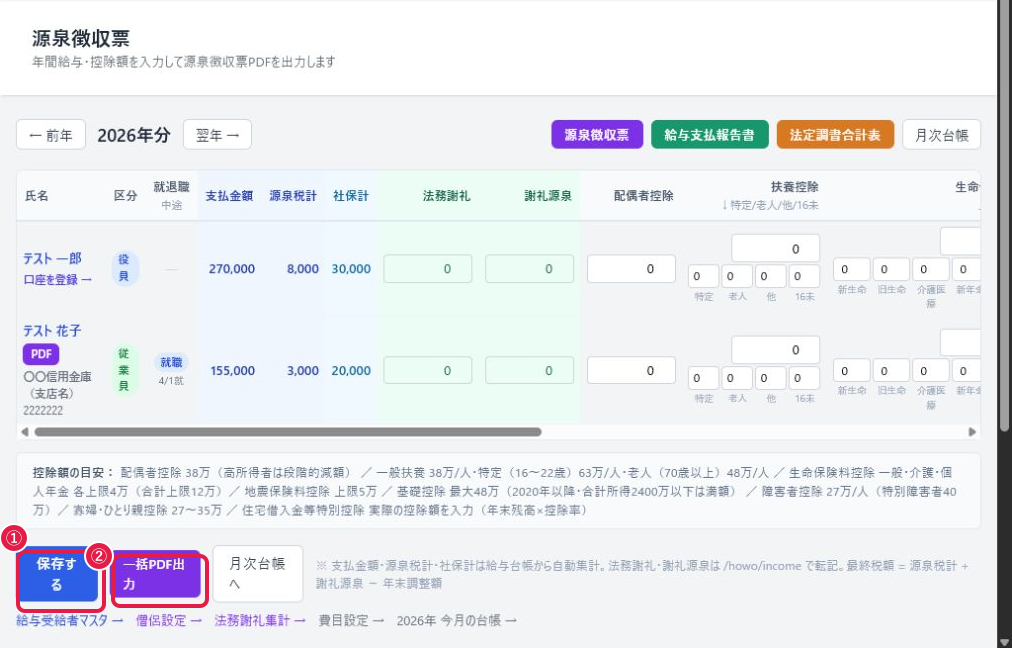Focus 他 count field for テスト 一郎
Screen dimensions: 1012x648
point(771,276)
